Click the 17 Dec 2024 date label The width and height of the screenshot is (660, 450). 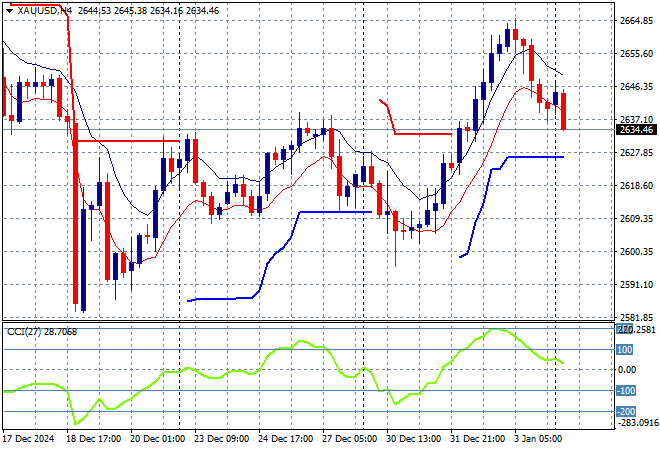click(29, 439)
